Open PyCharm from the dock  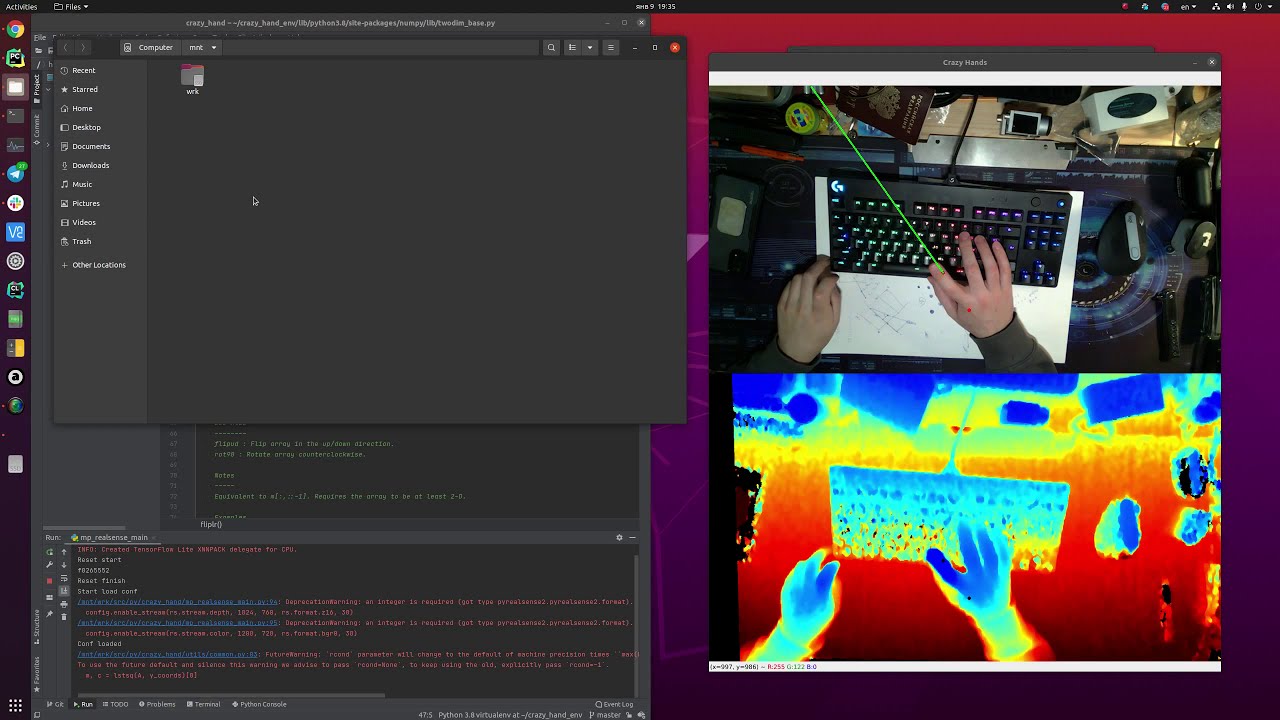15,58
